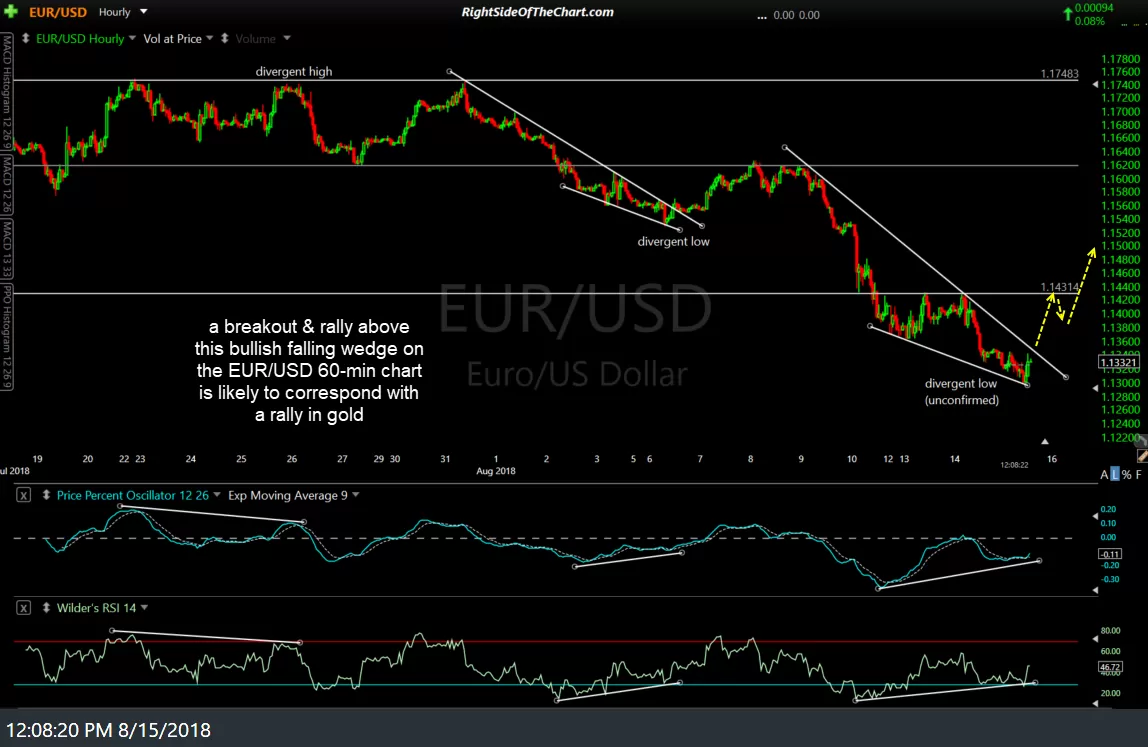Click the Aug 2018 date axis label
Viewport: 1148px width, 747px height.
click(x=496, y=471)
